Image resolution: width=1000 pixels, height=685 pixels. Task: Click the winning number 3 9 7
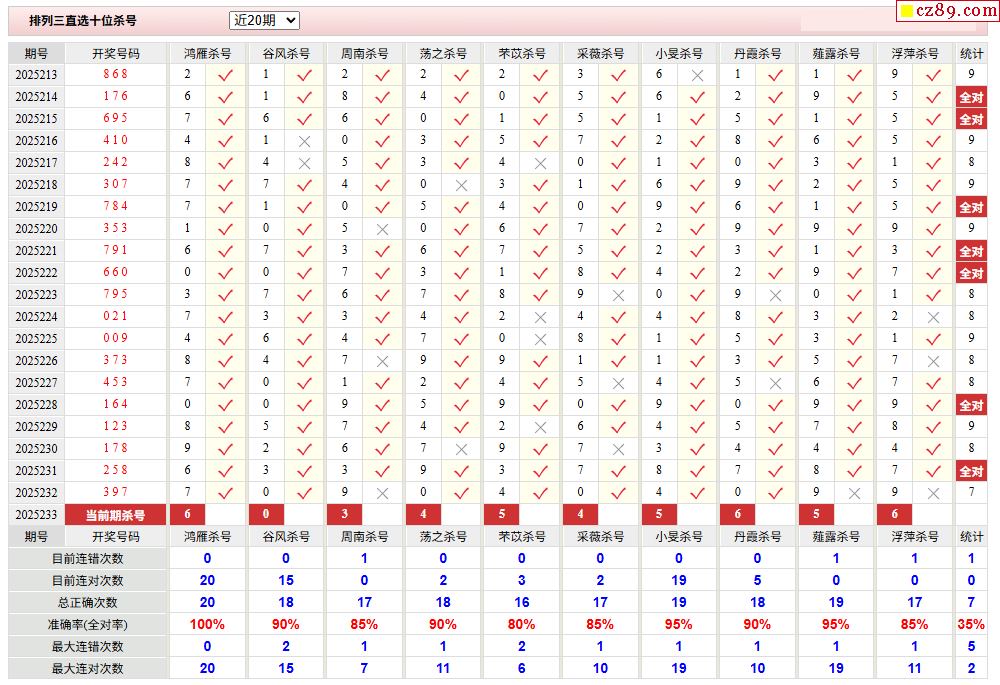115,492
